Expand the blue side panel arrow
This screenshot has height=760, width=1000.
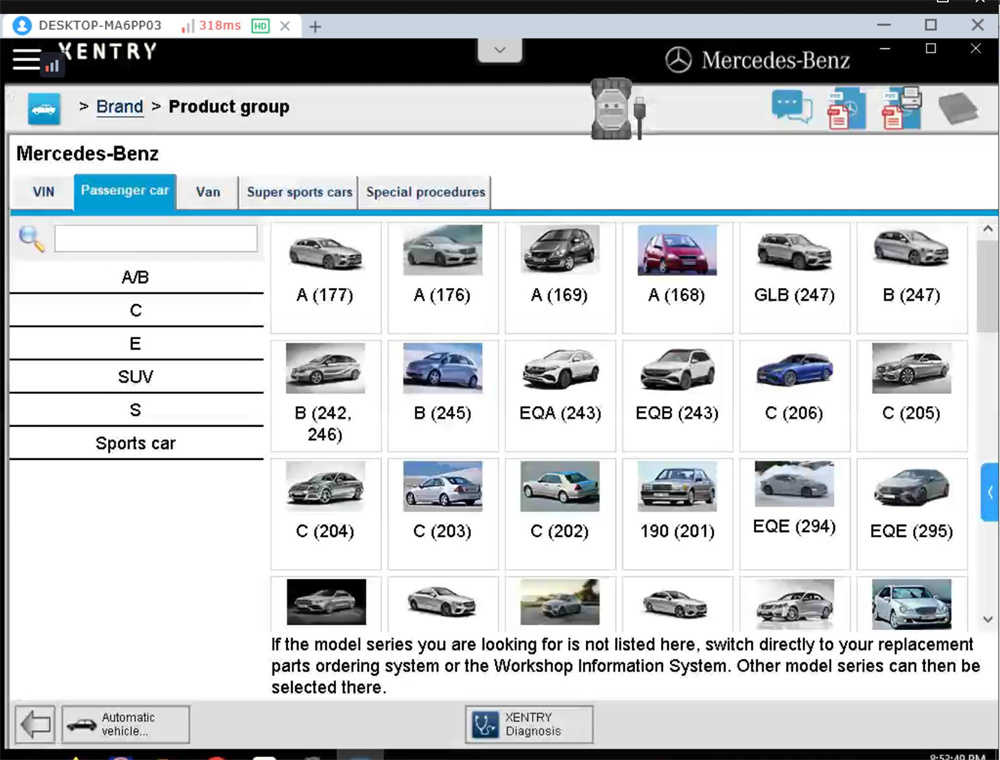coord(990,492)
